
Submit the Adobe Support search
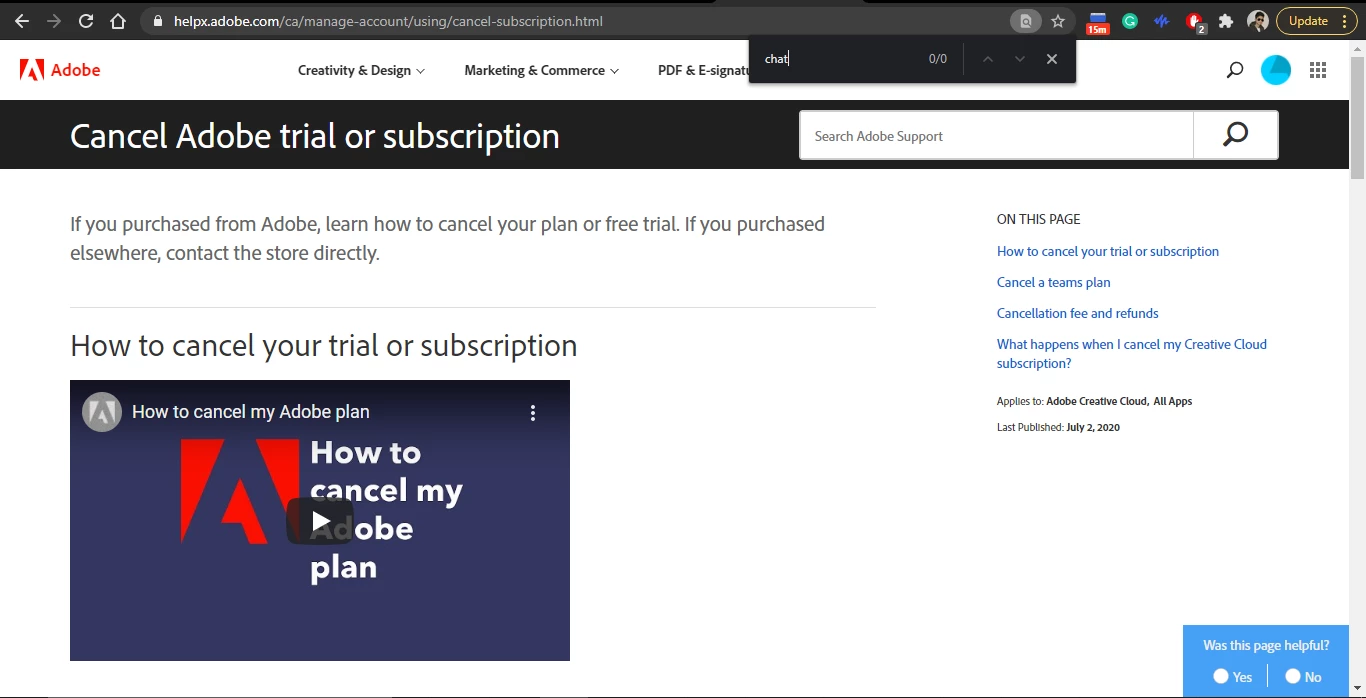tap(1236, 135)
